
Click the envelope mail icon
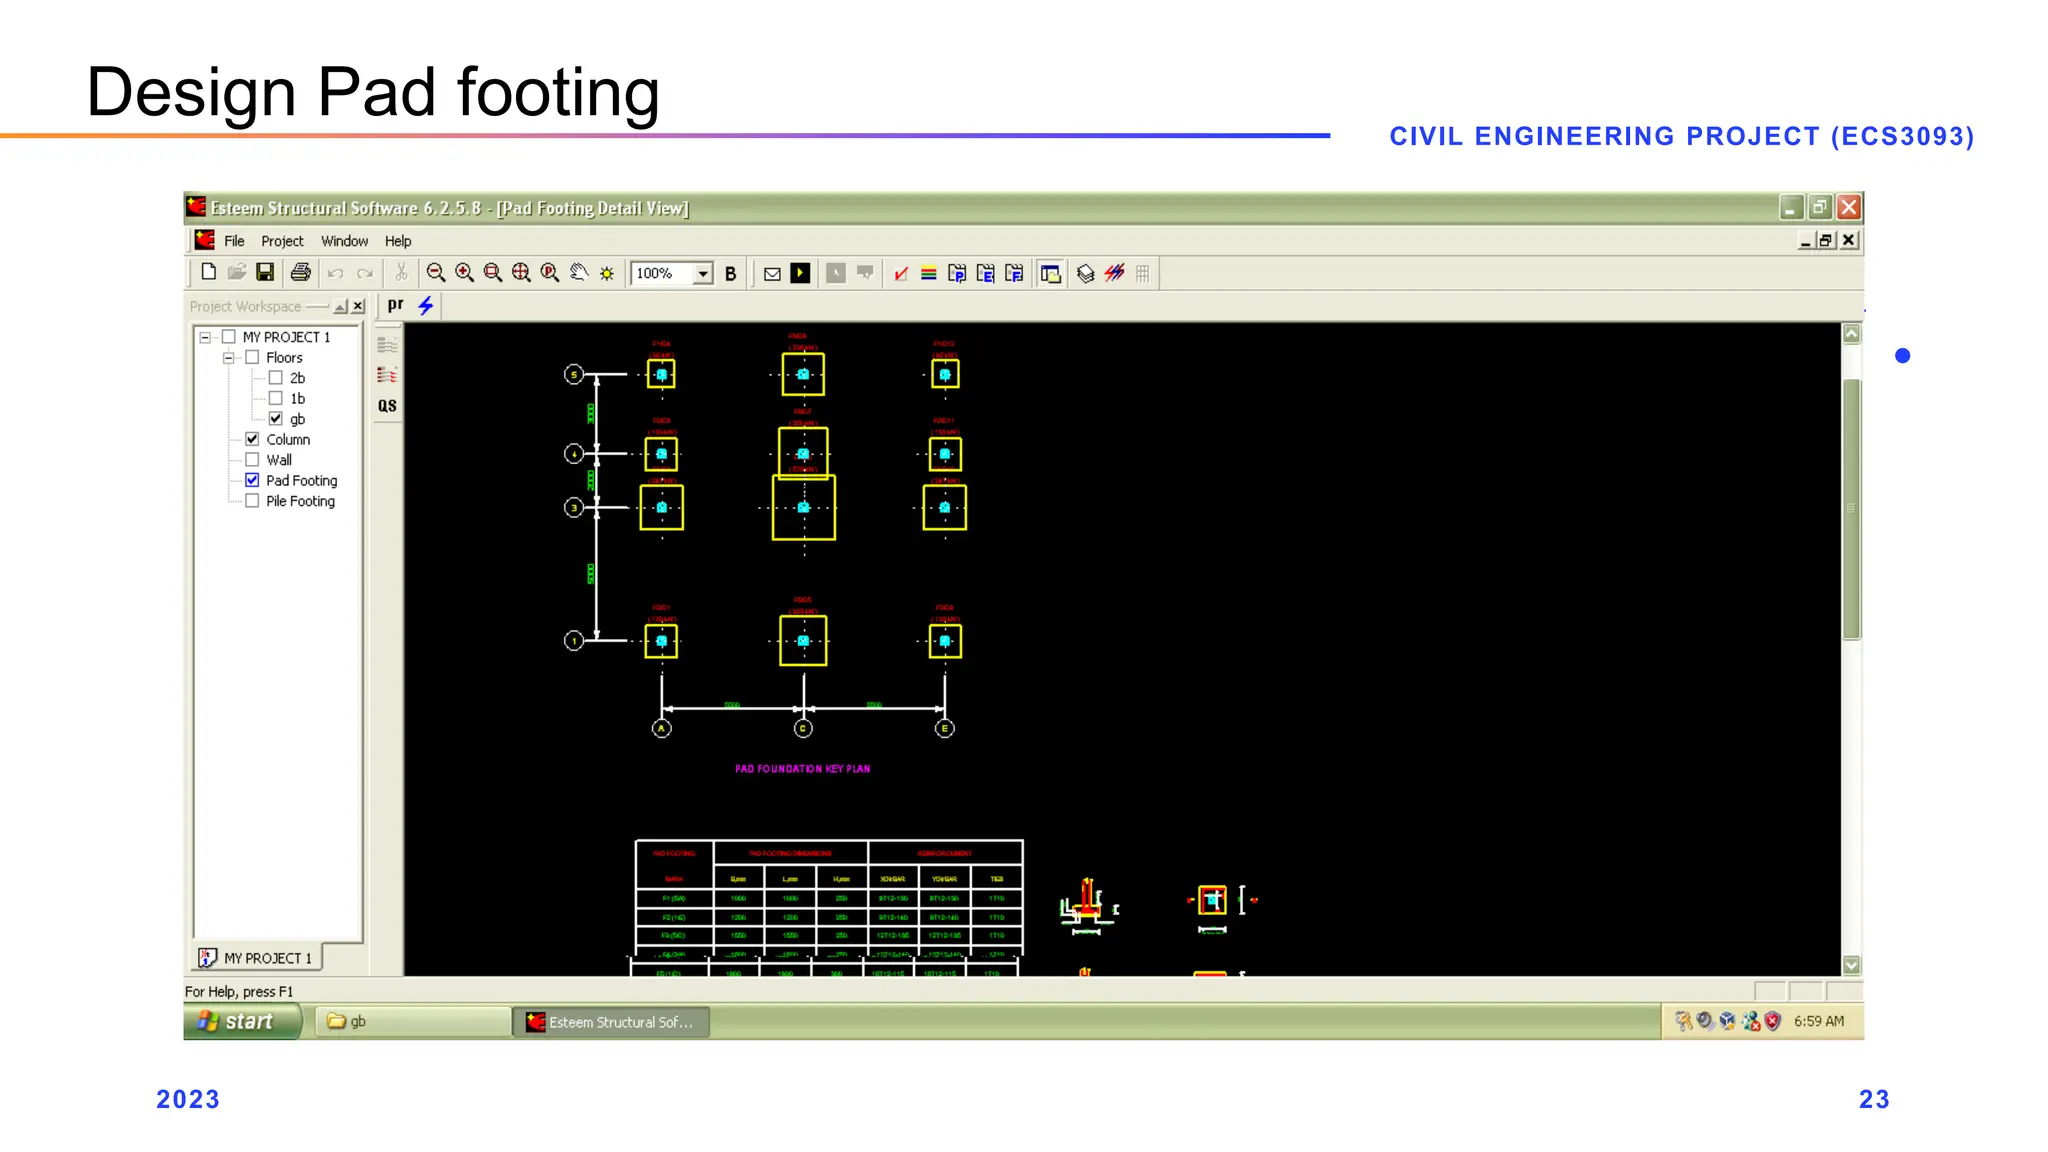point(772,273)
